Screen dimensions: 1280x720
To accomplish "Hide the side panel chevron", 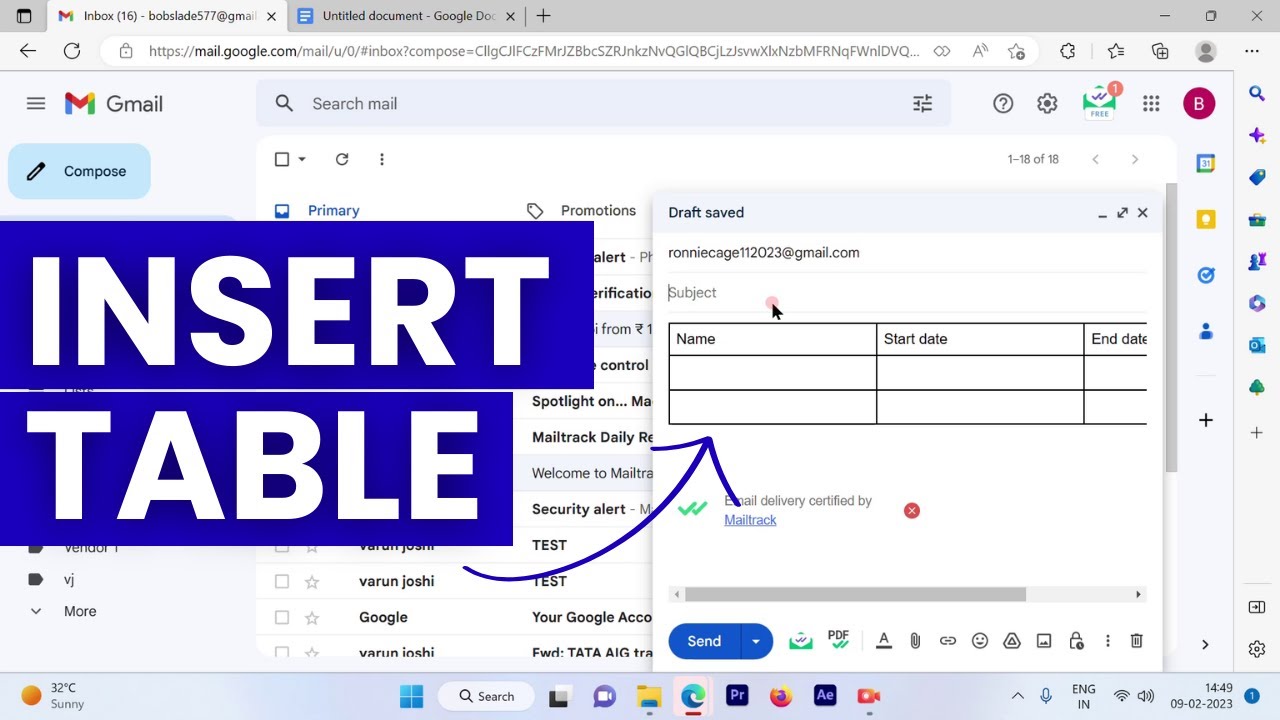I will 1205,644.
